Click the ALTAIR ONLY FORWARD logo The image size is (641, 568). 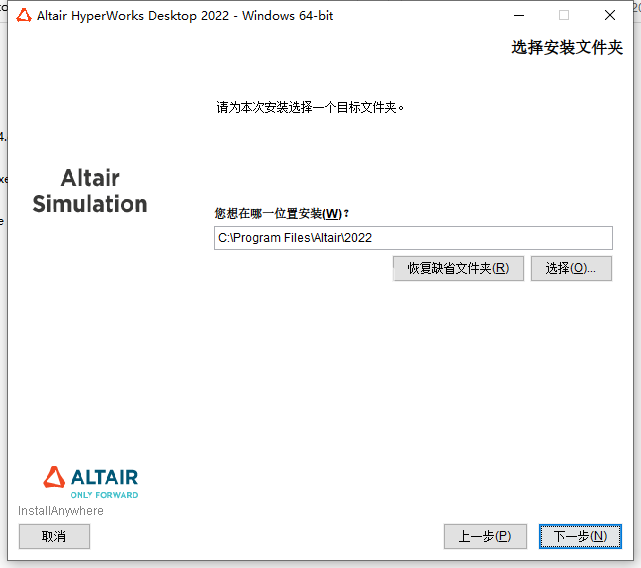(91, 483)
